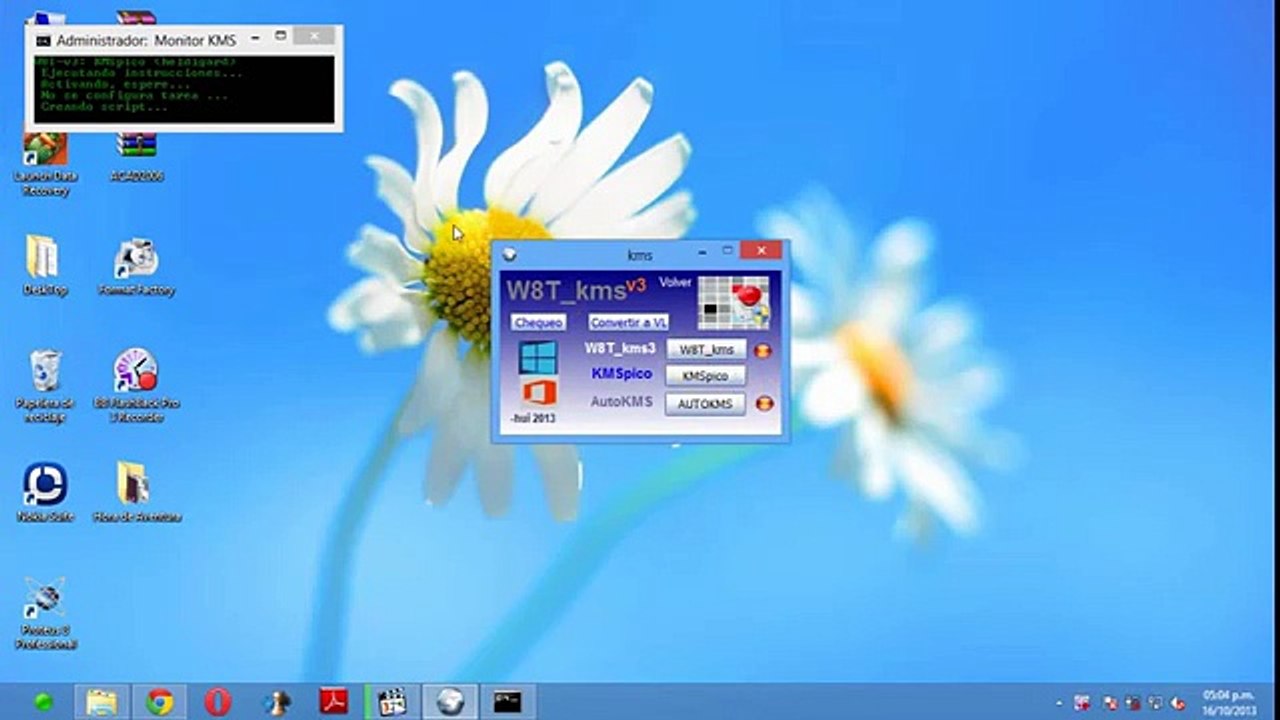Select the Desktop folder icon
This screenshot has width=1280, height=720.
click(44, 266)
